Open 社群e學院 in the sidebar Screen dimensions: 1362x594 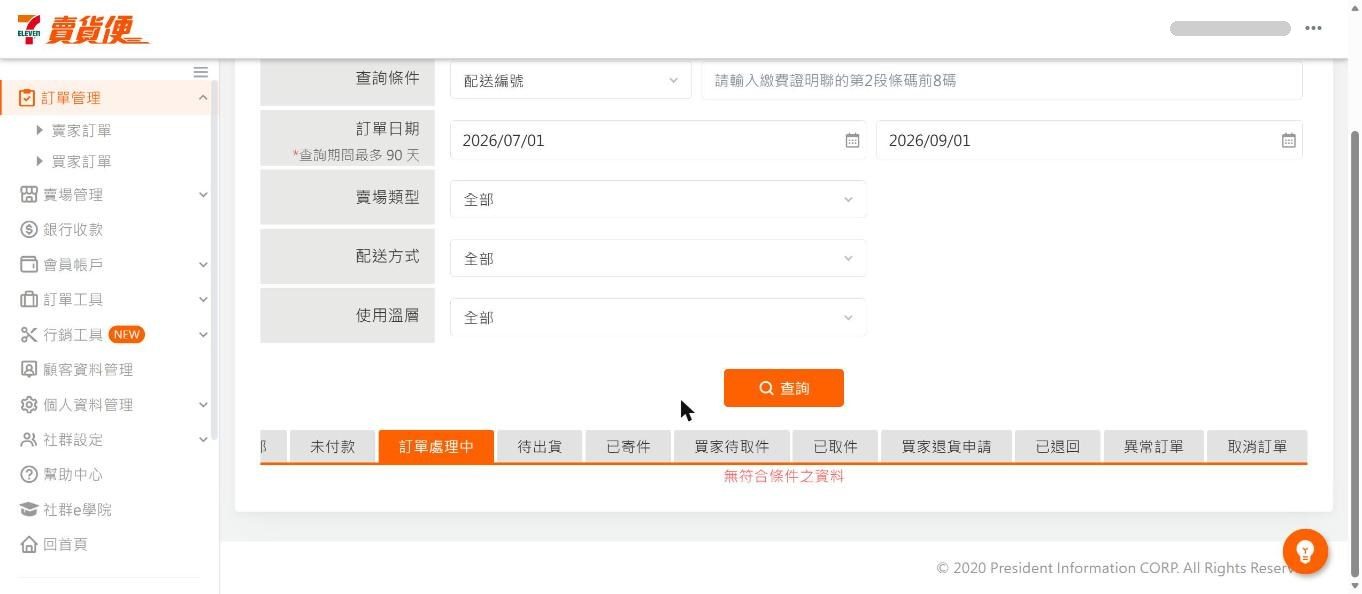tap(77, 509)
